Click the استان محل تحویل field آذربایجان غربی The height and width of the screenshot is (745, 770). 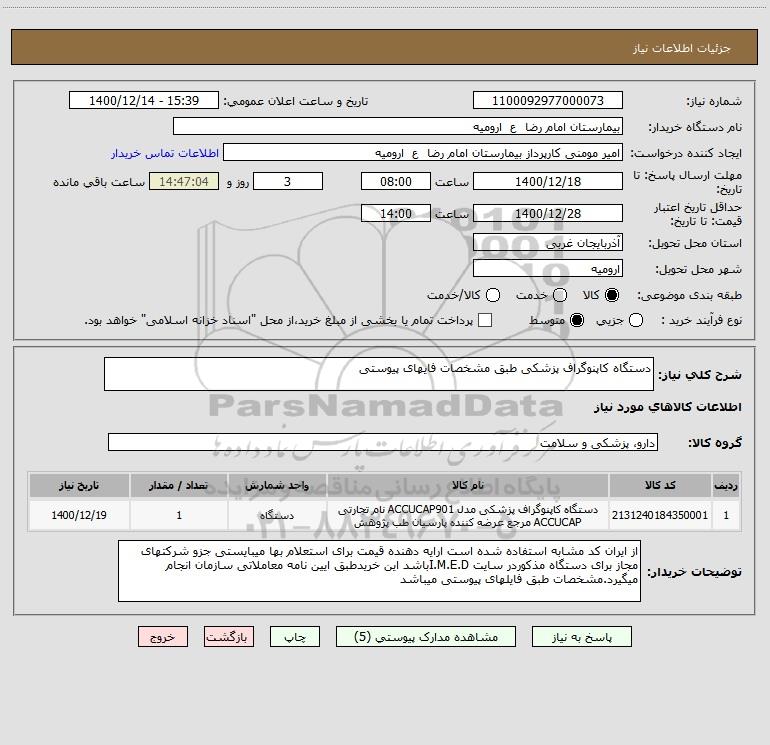[x=548, y=242]
